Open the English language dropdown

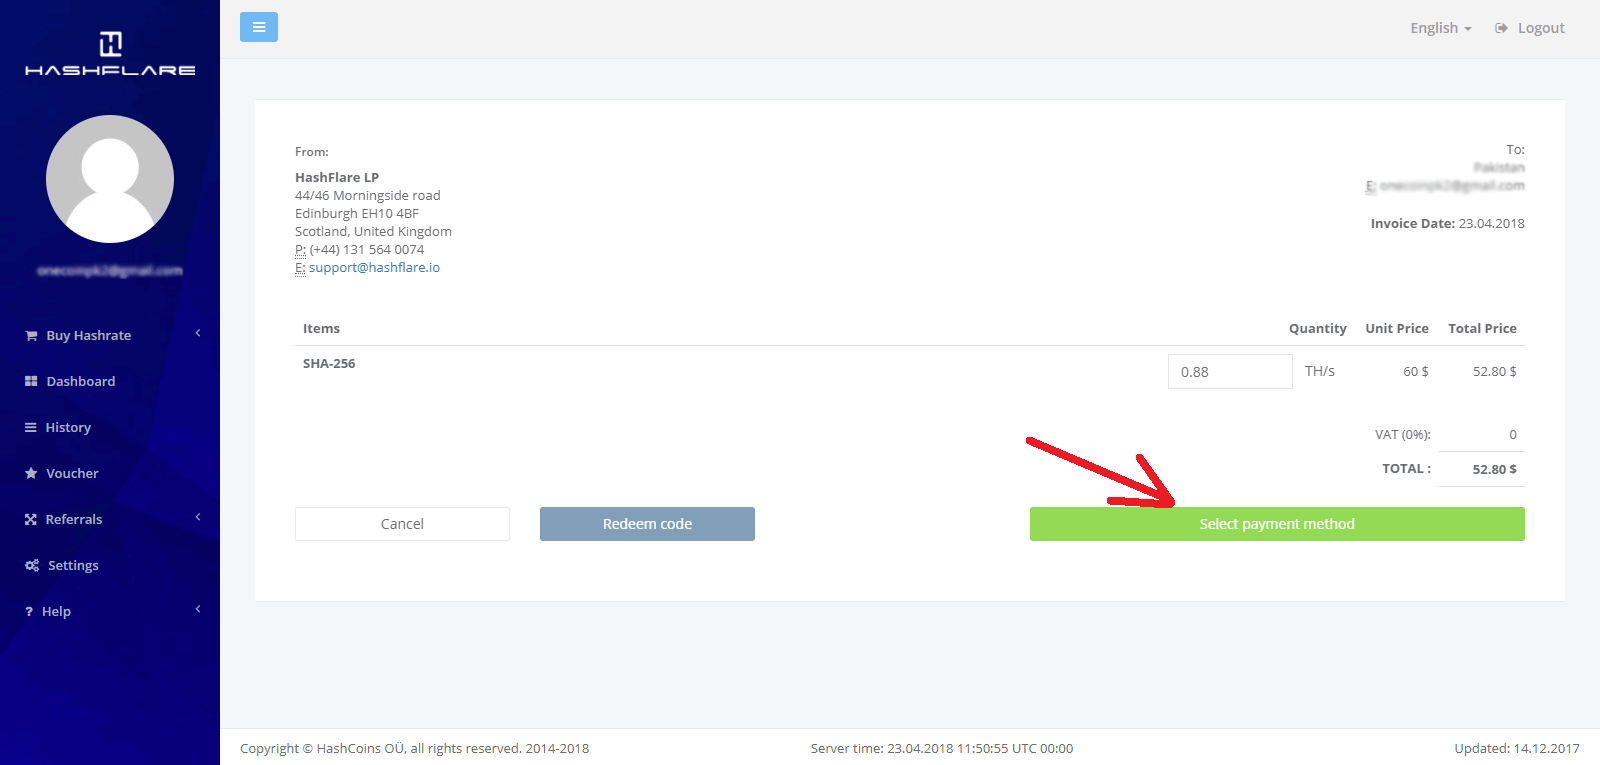coord(1441,28)
